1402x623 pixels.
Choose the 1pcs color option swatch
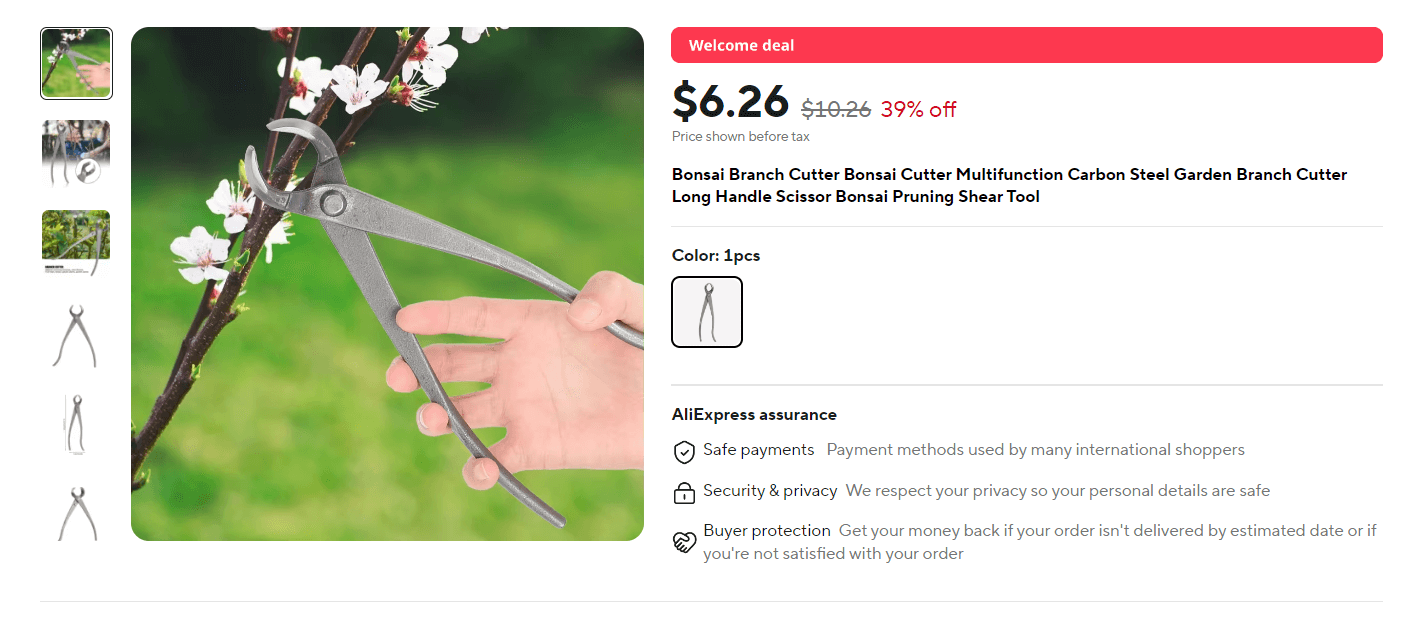[x=707, y=312]
